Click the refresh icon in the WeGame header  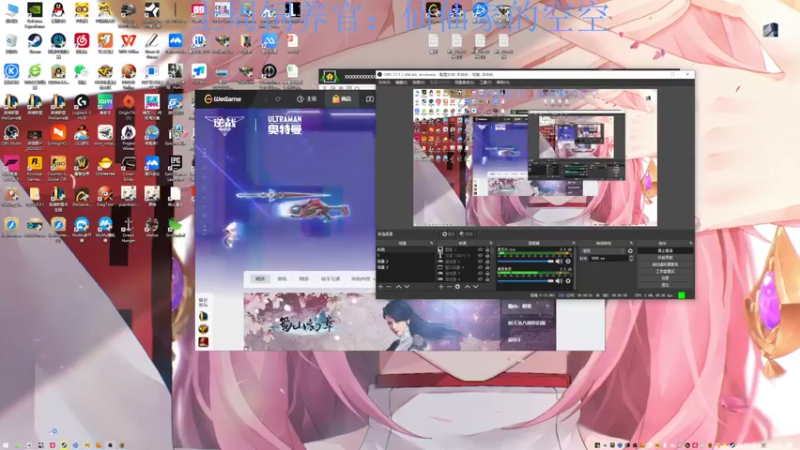pos(278,99)
